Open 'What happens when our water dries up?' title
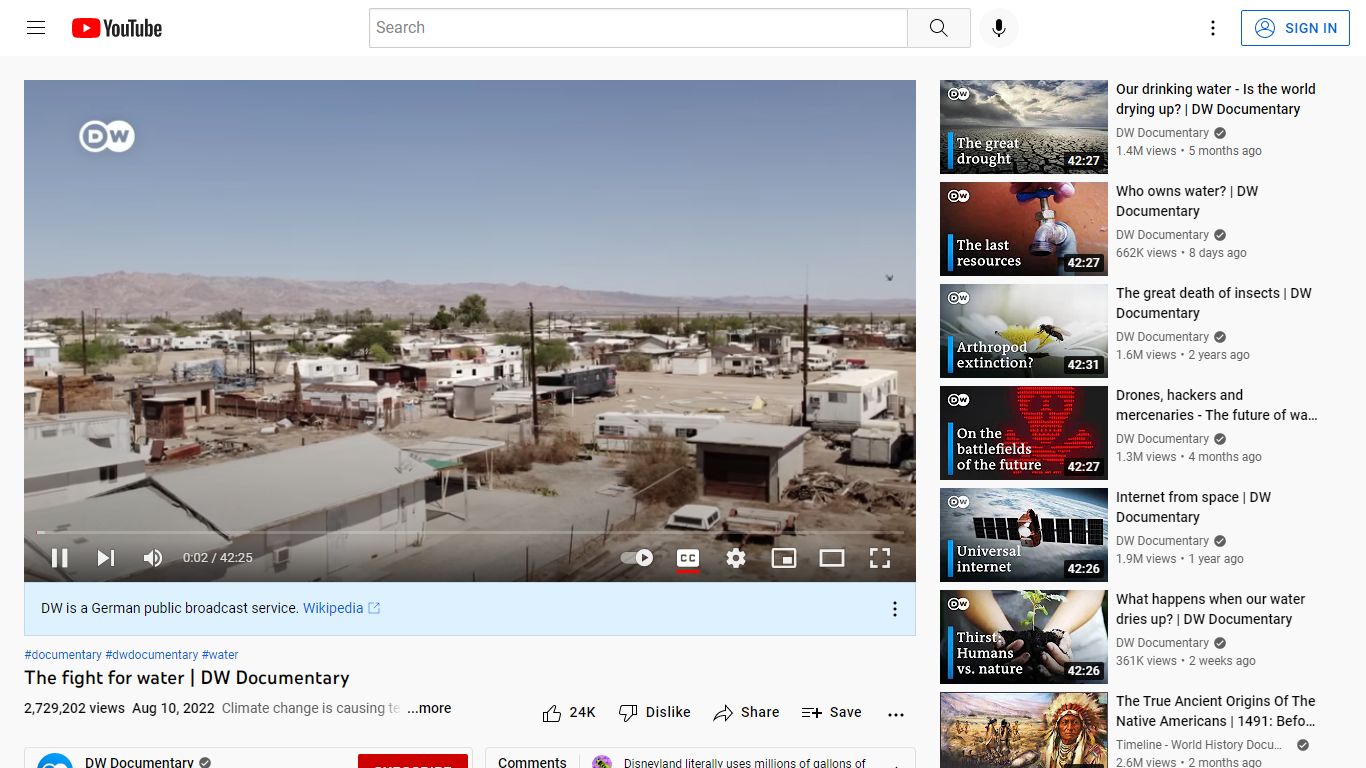The width and height of the screenshot is (1366, 768). (1210, 609)
